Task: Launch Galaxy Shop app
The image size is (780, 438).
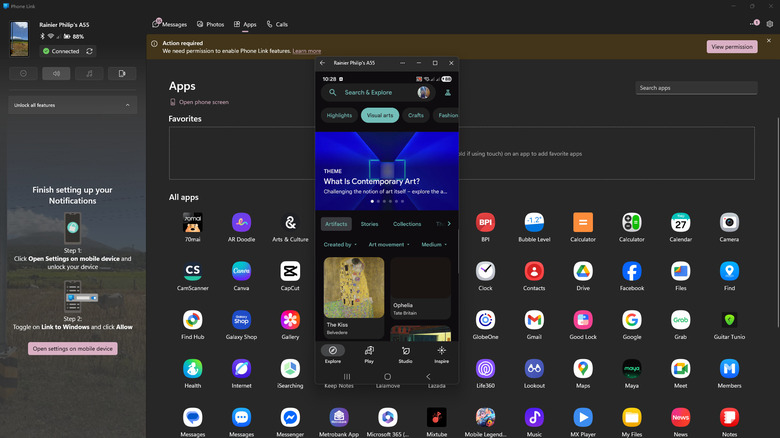Action: tap(241, 320)
